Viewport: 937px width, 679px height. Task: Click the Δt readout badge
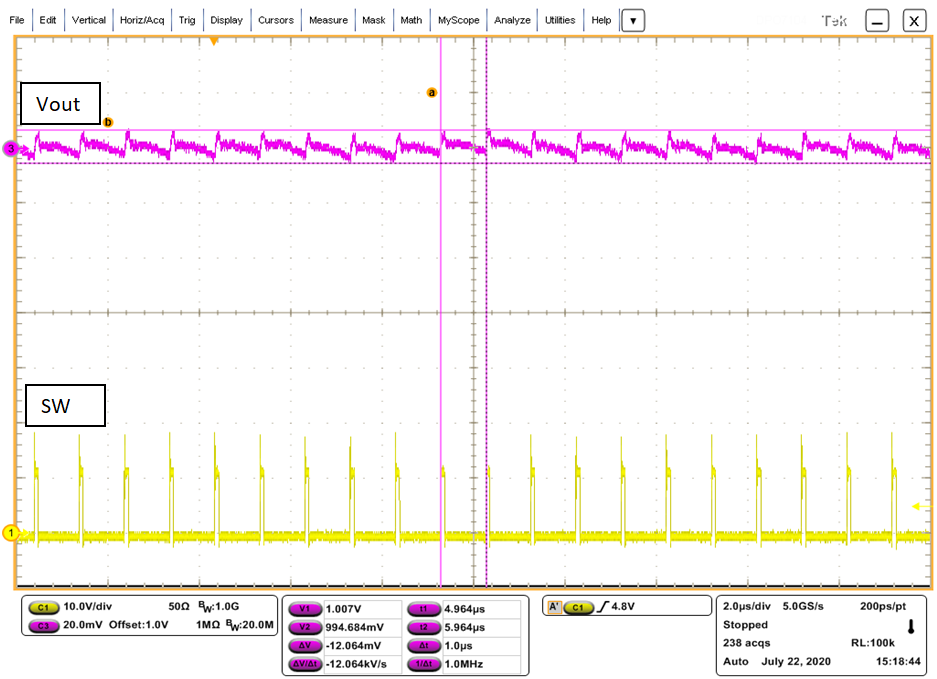pos(424,645)
